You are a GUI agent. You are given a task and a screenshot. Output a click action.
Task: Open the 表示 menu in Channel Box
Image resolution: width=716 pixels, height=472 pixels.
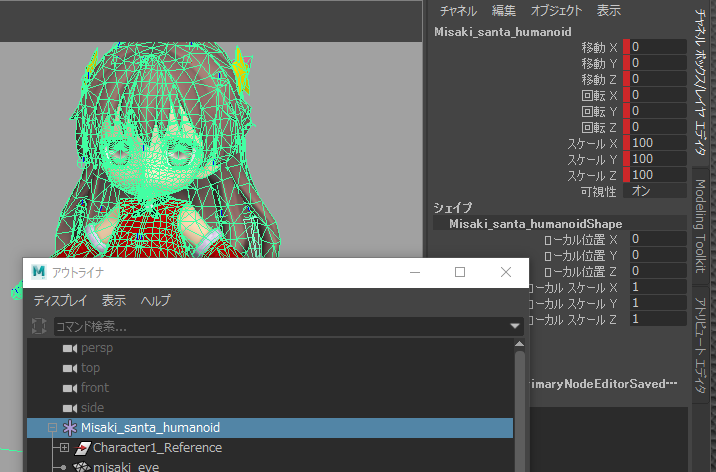click(x=609, y=10)
